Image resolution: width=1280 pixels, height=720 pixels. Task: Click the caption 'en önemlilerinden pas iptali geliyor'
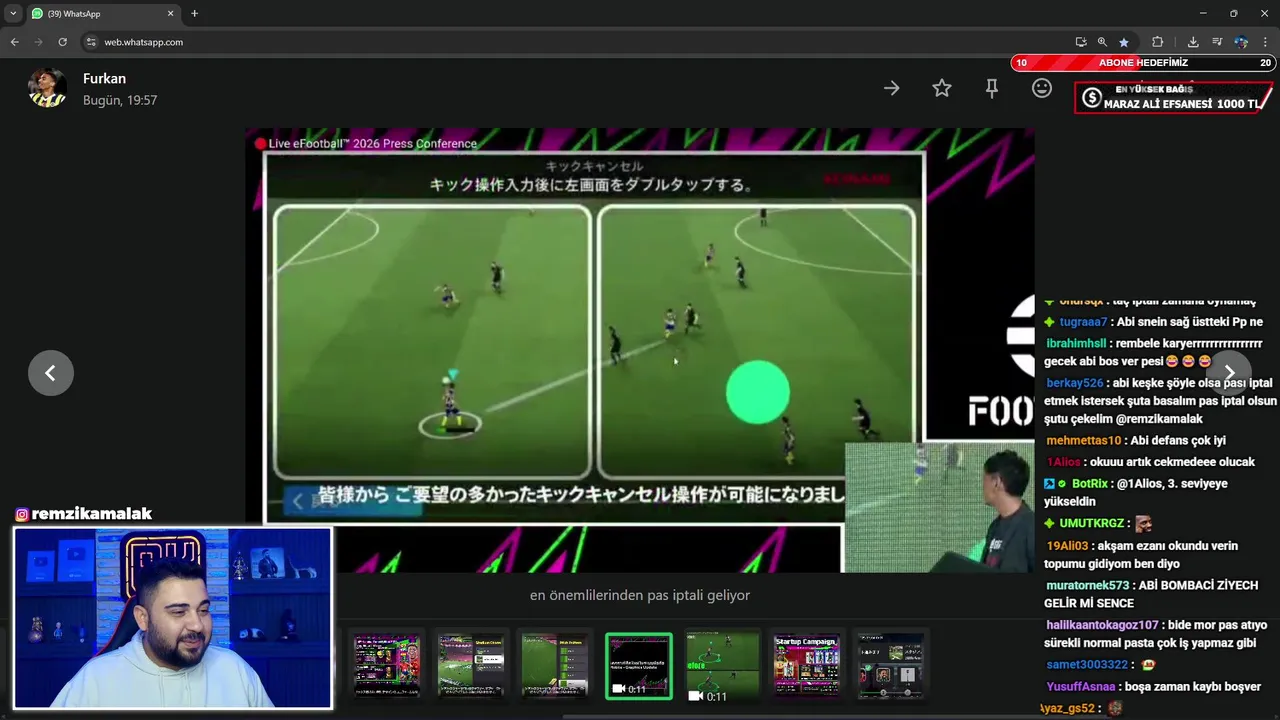(640, 595)
